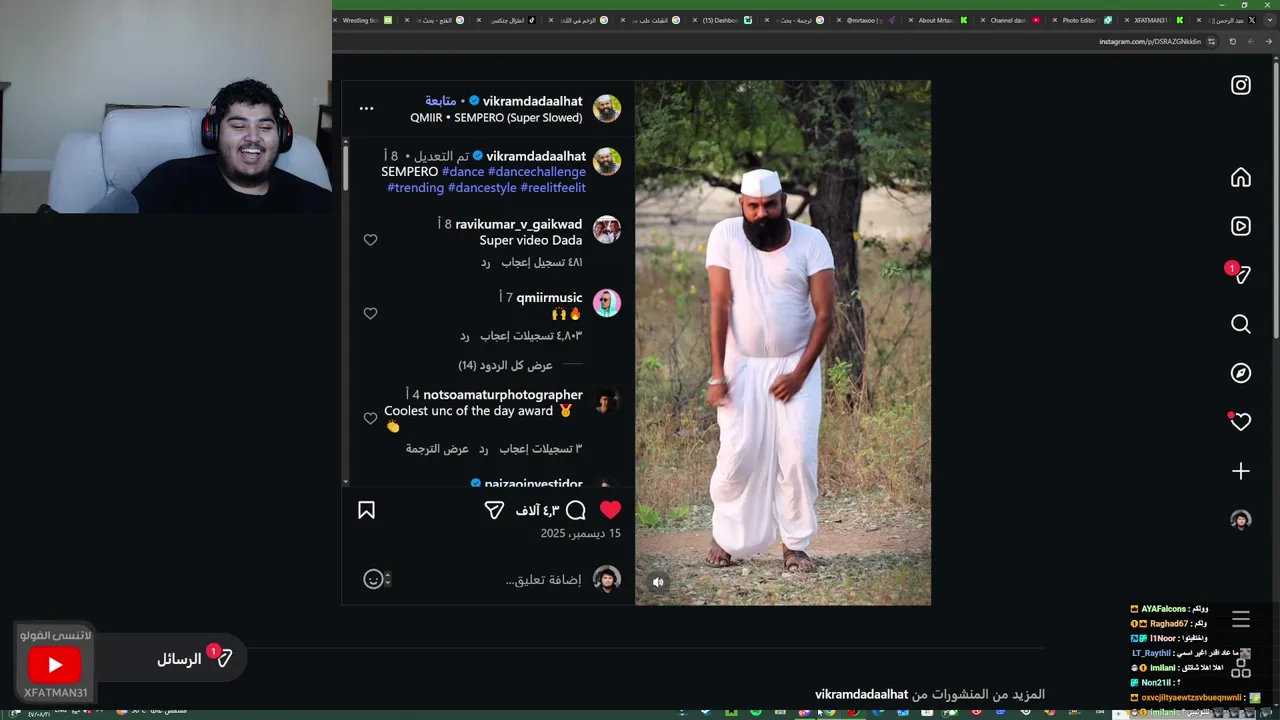This screenshot has width=1280, height=720.
Task: Open qmiirmusic's profile name
Action: [549, 298]
